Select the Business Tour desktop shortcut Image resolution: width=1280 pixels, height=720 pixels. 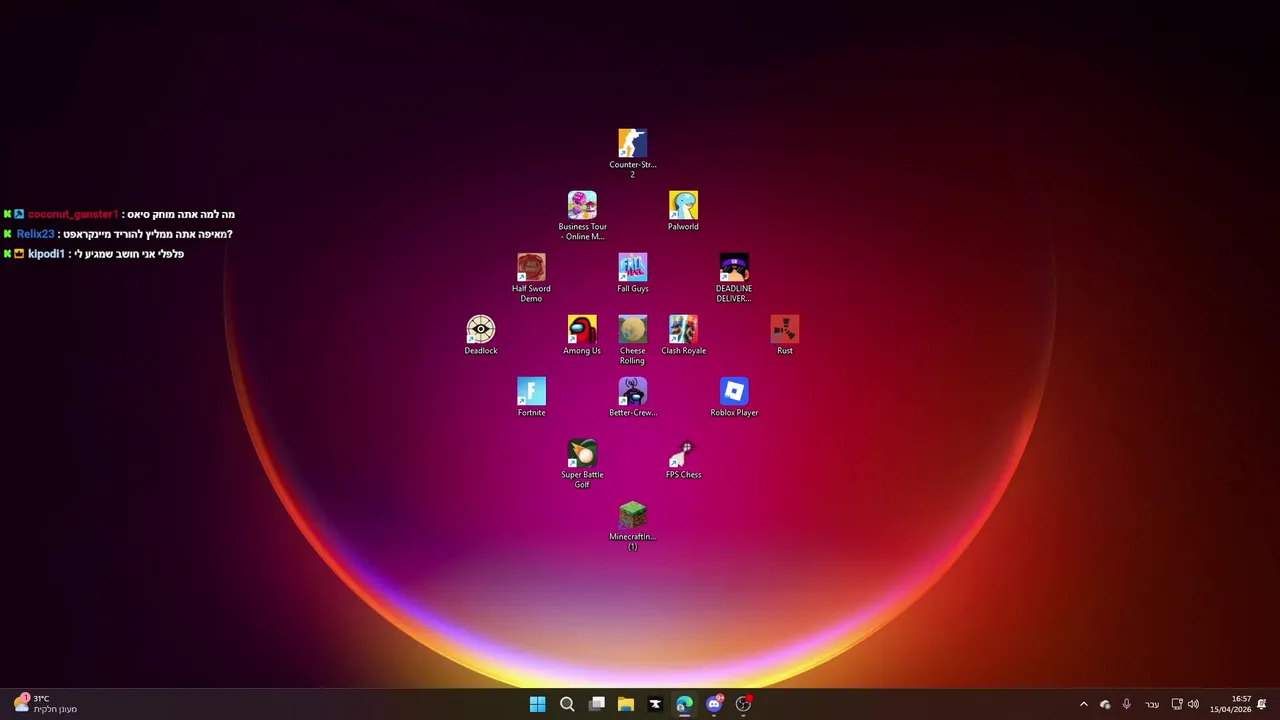pos(582,215)
